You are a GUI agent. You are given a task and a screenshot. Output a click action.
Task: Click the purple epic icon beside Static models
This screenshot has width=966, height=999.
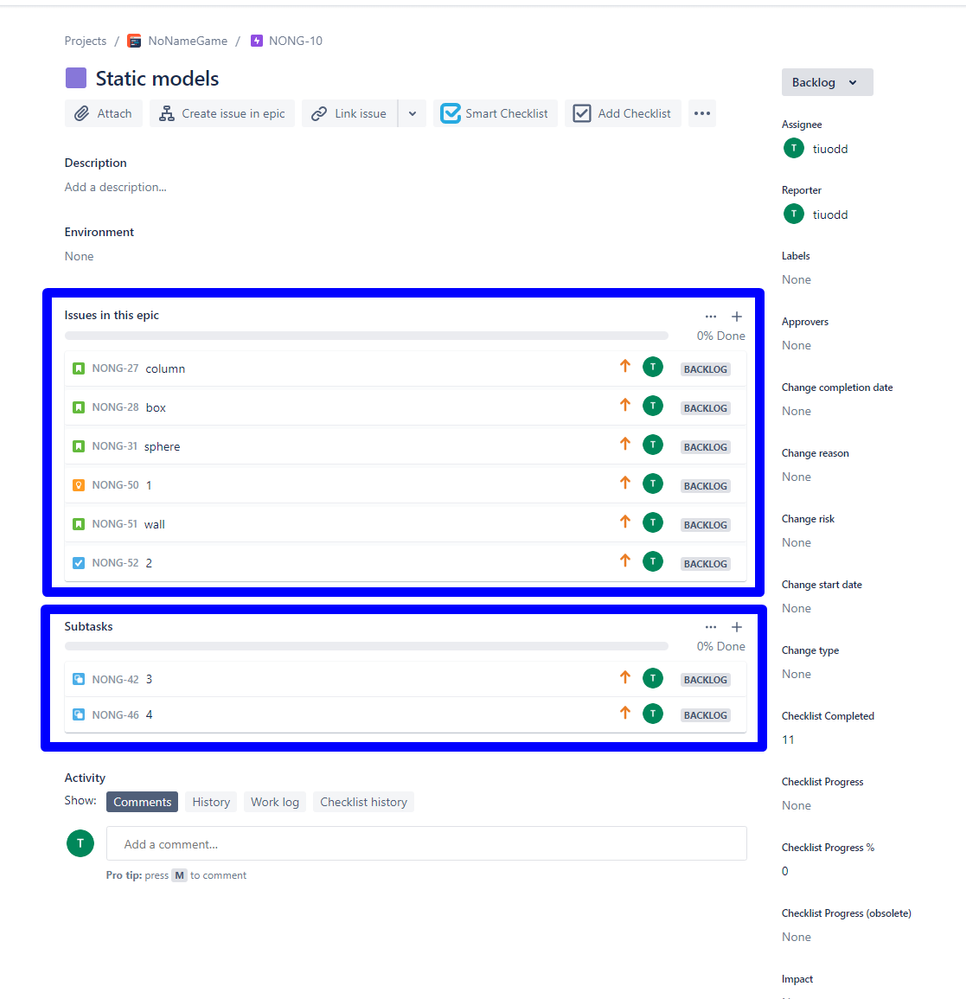[x=75, y=78]
